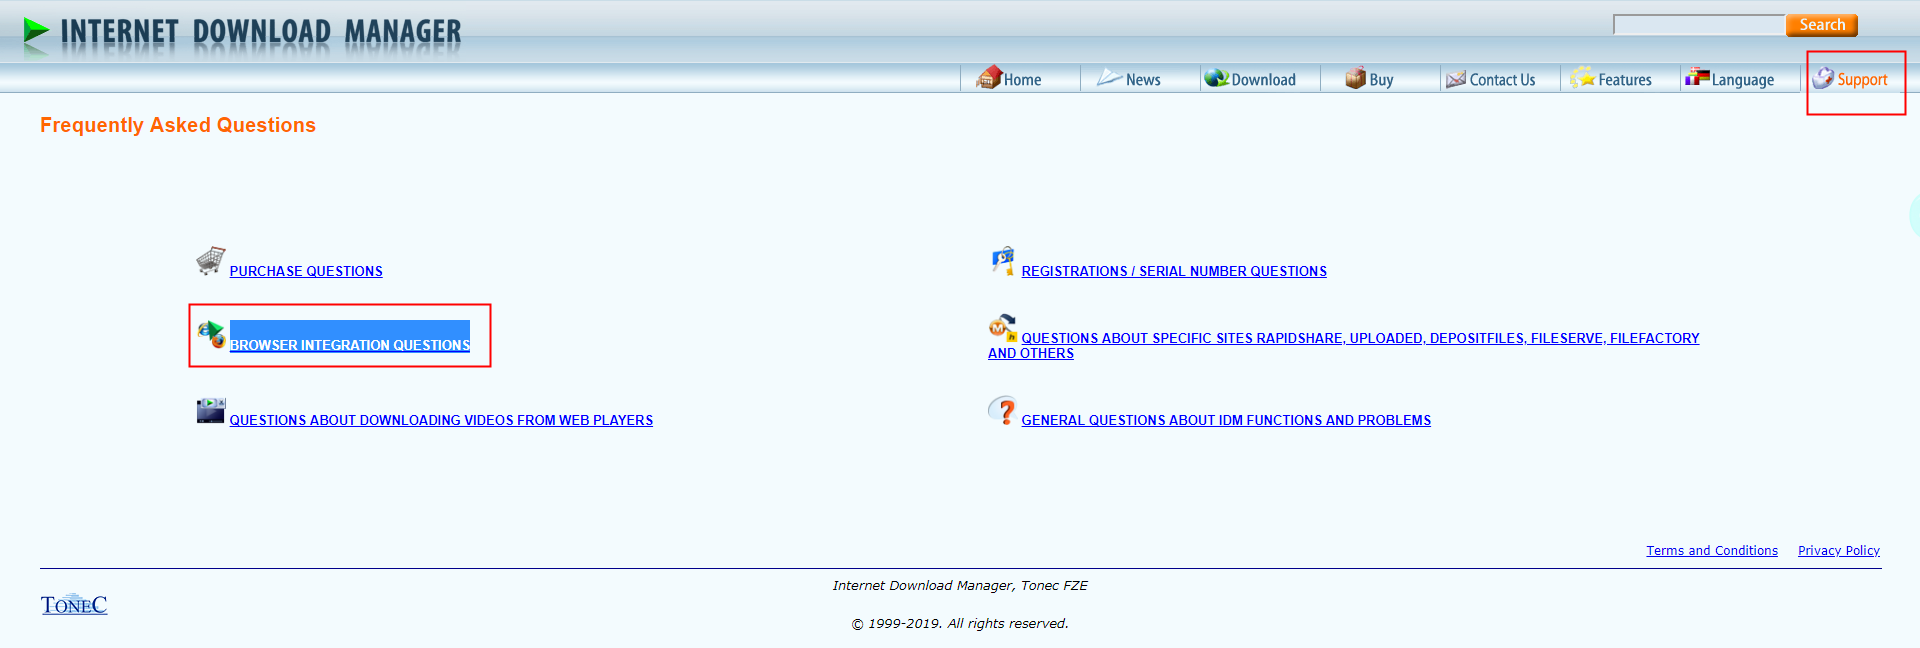Open the Home menu item
1920x648 pixels.
pos(1022,80)
